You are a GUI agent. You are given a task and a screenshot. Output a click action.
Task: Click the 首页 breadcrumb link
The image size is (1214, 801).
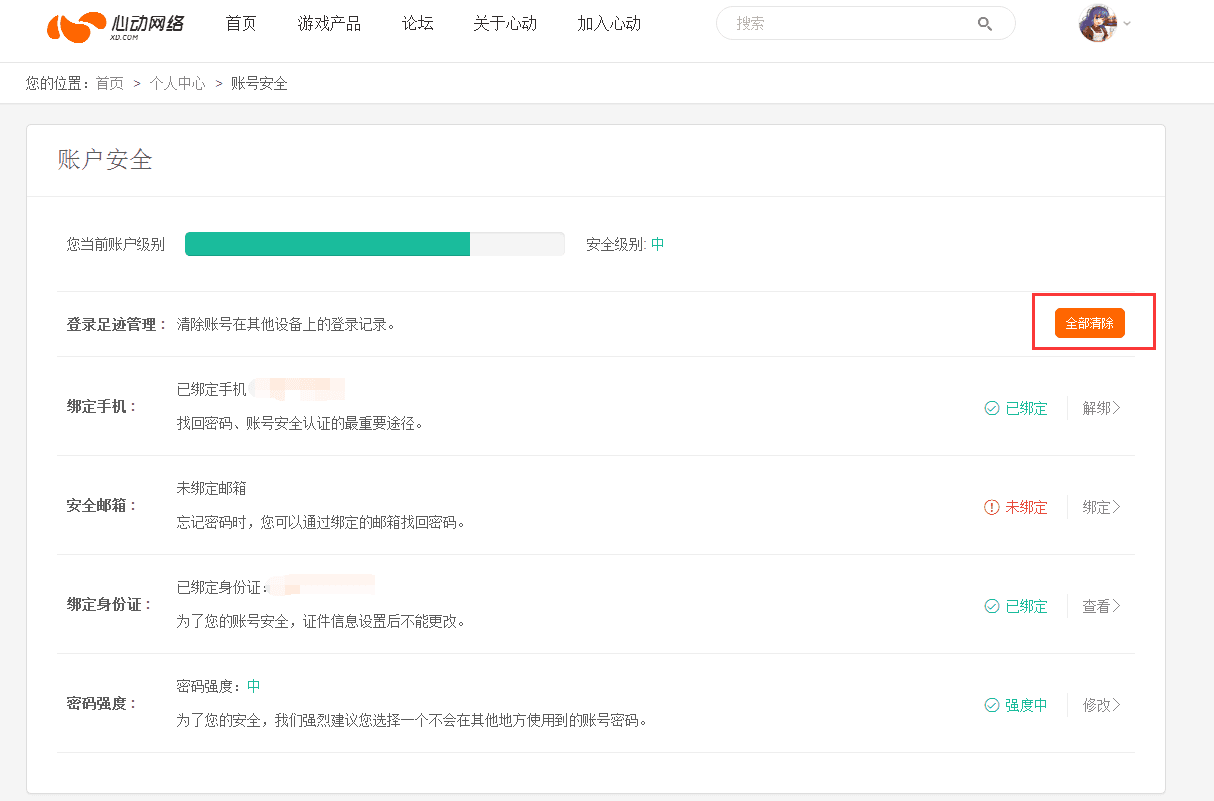point(110,84)
